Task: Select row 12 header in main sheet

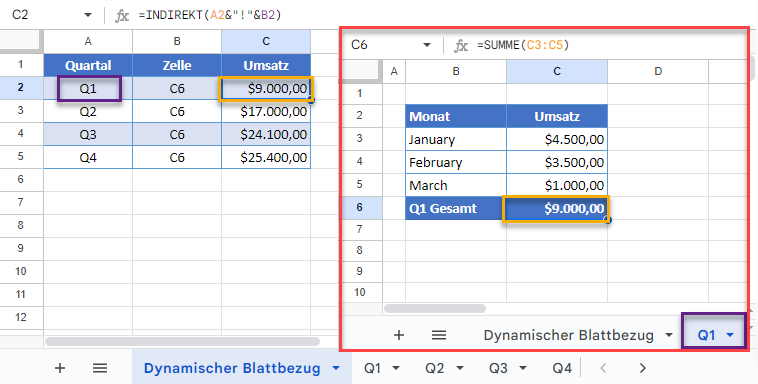Action: (21, 317)
